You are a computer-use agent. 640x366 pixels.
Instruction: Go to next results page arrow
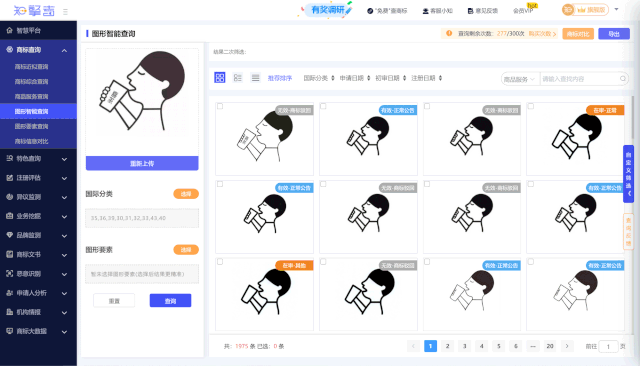567,346
